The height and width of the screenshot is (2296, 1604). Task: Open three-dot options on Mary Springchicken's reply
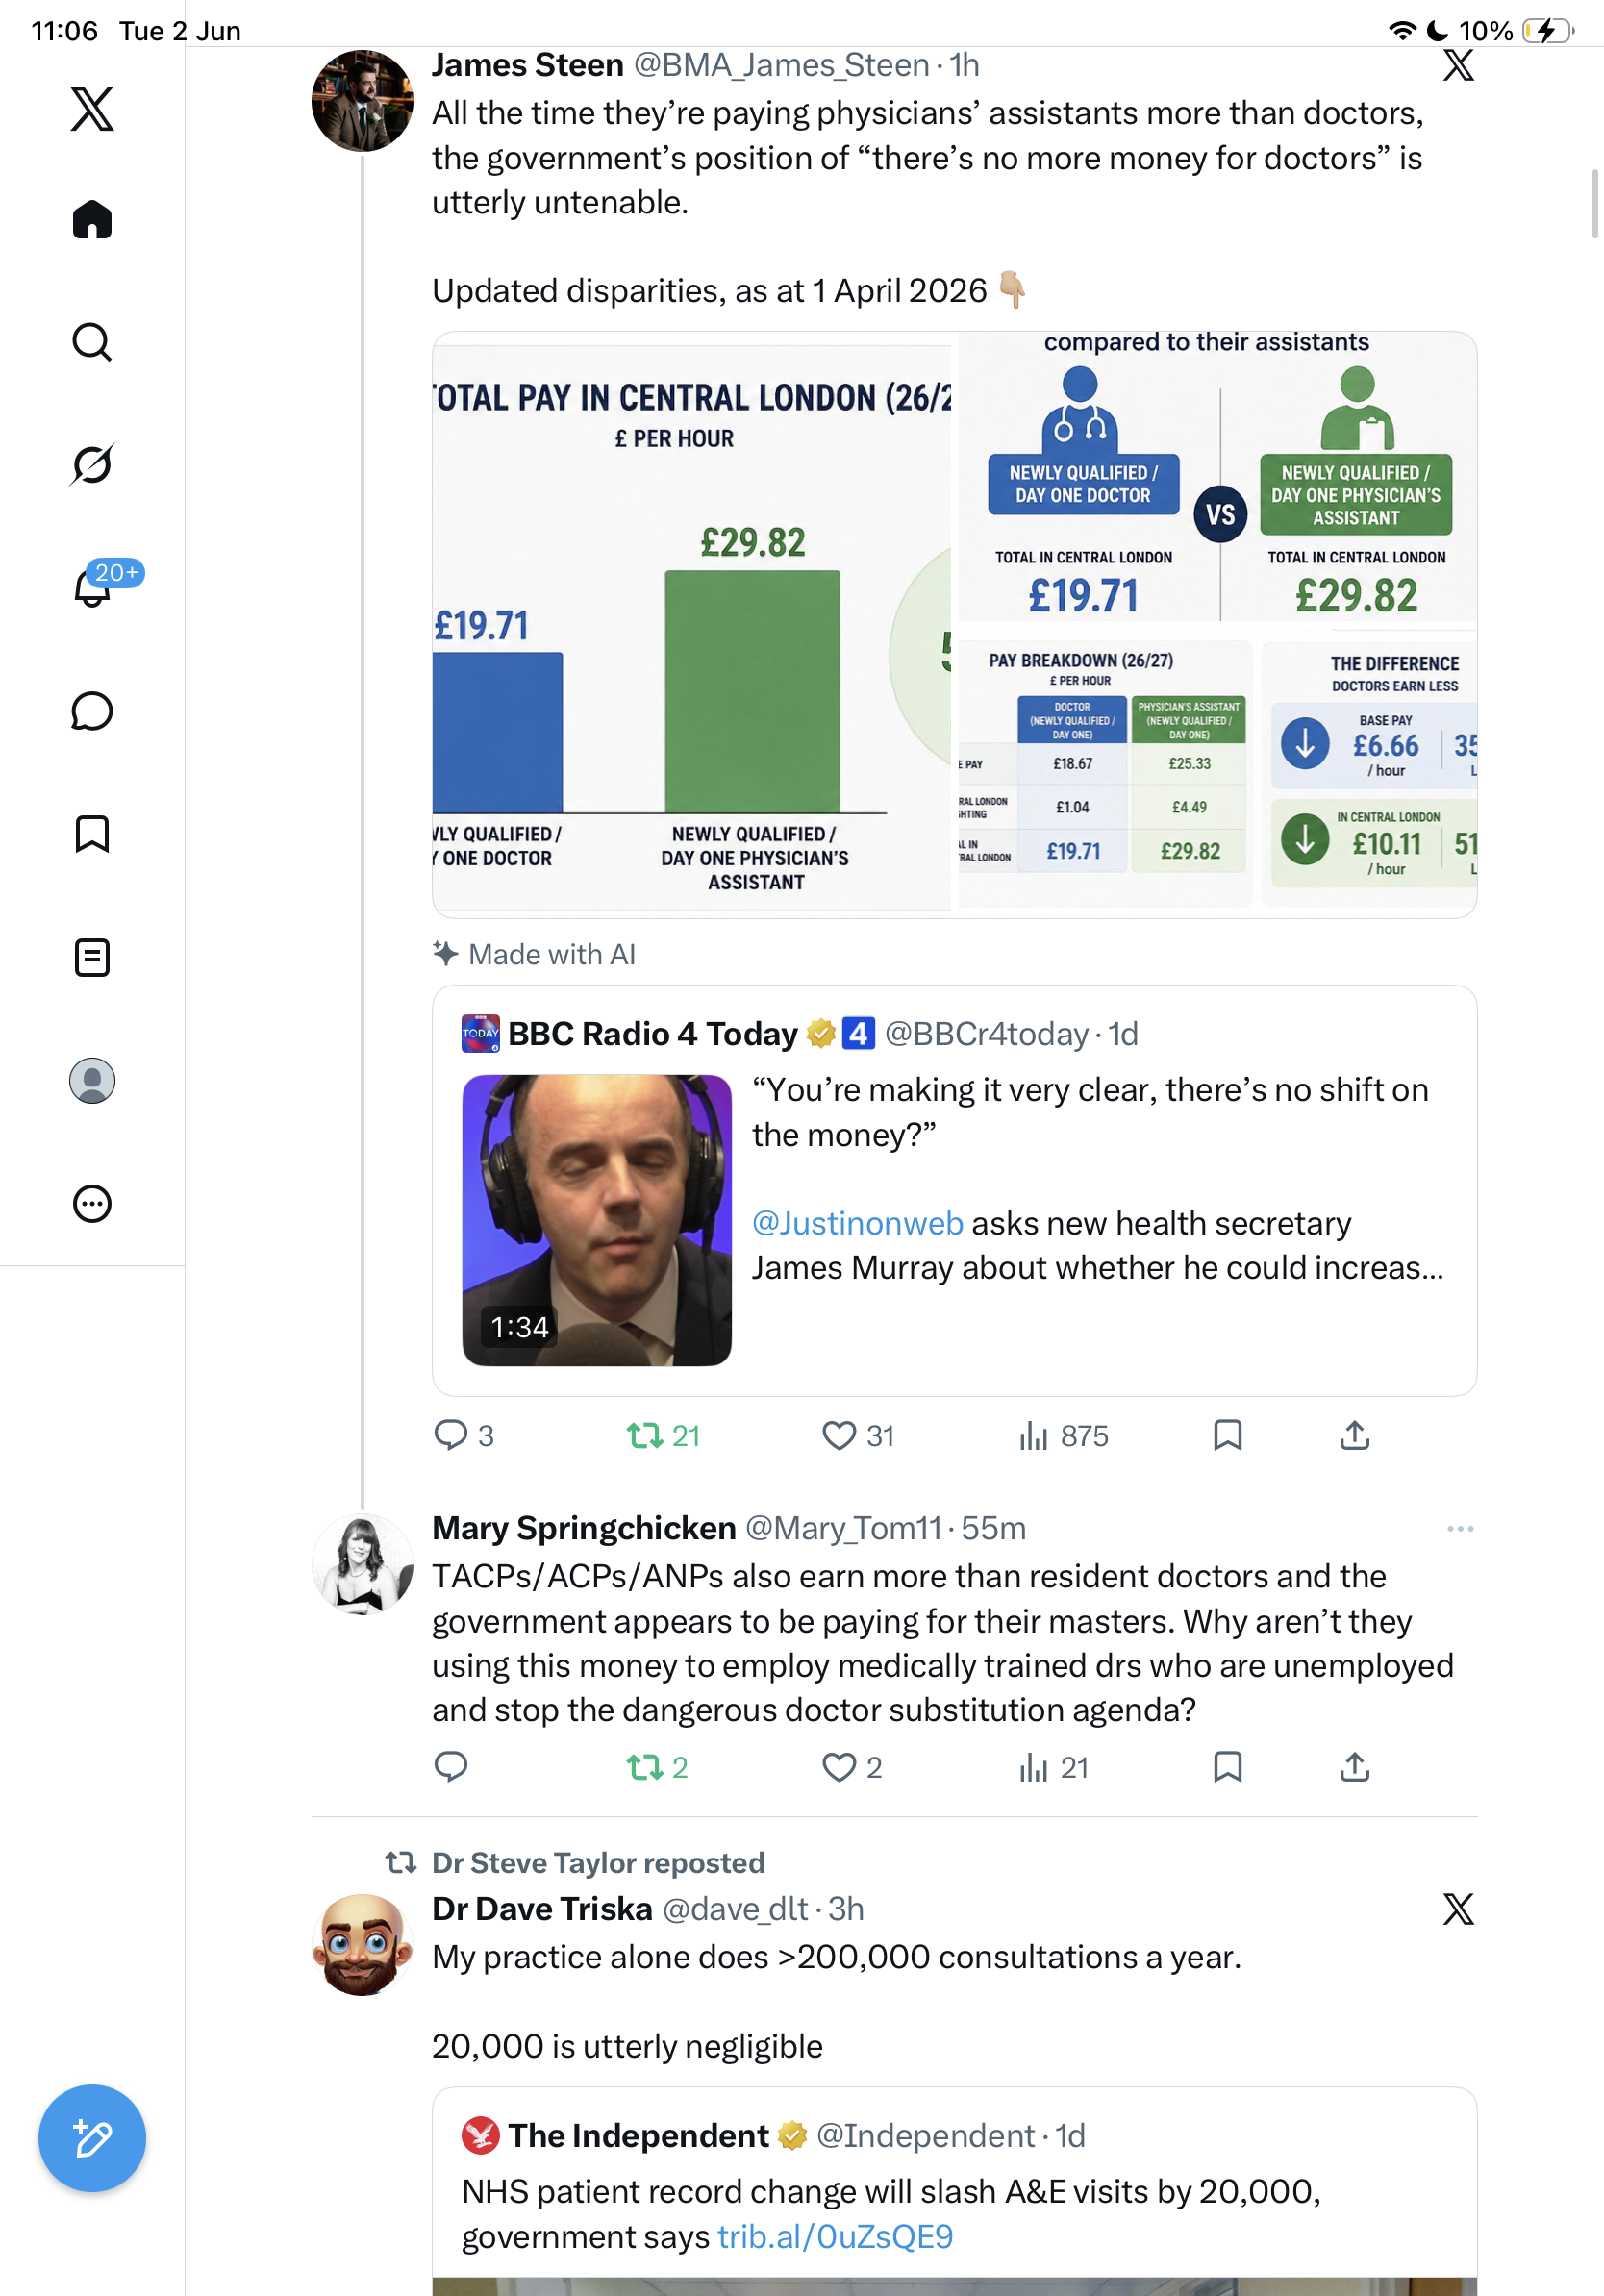point(1460,1528)
